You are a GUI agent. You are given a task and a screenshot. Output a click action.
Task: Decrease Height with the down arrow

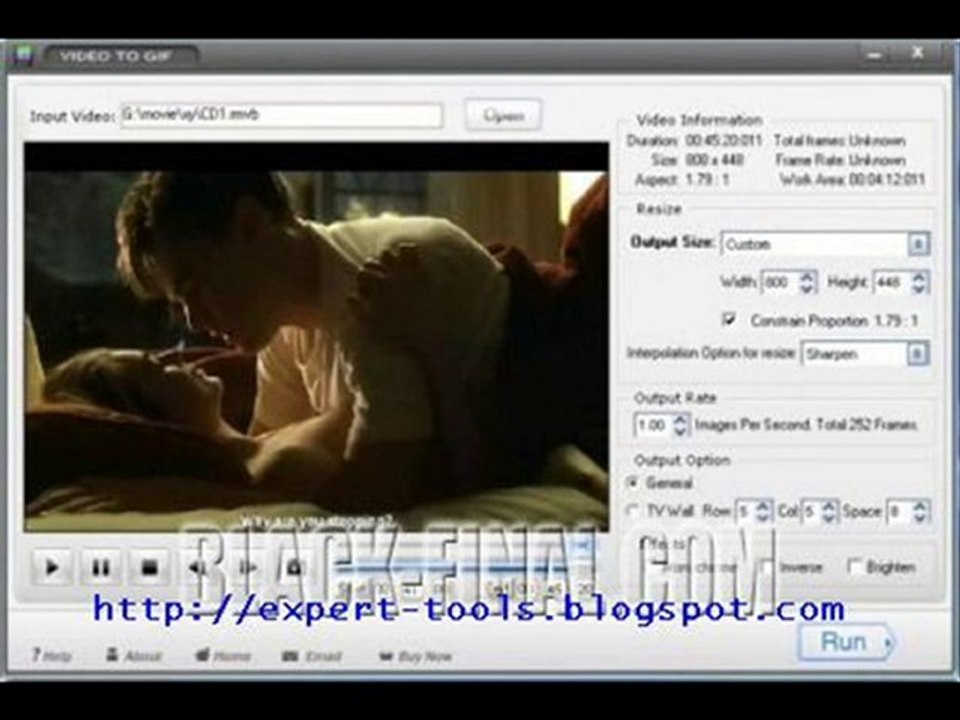919,288
